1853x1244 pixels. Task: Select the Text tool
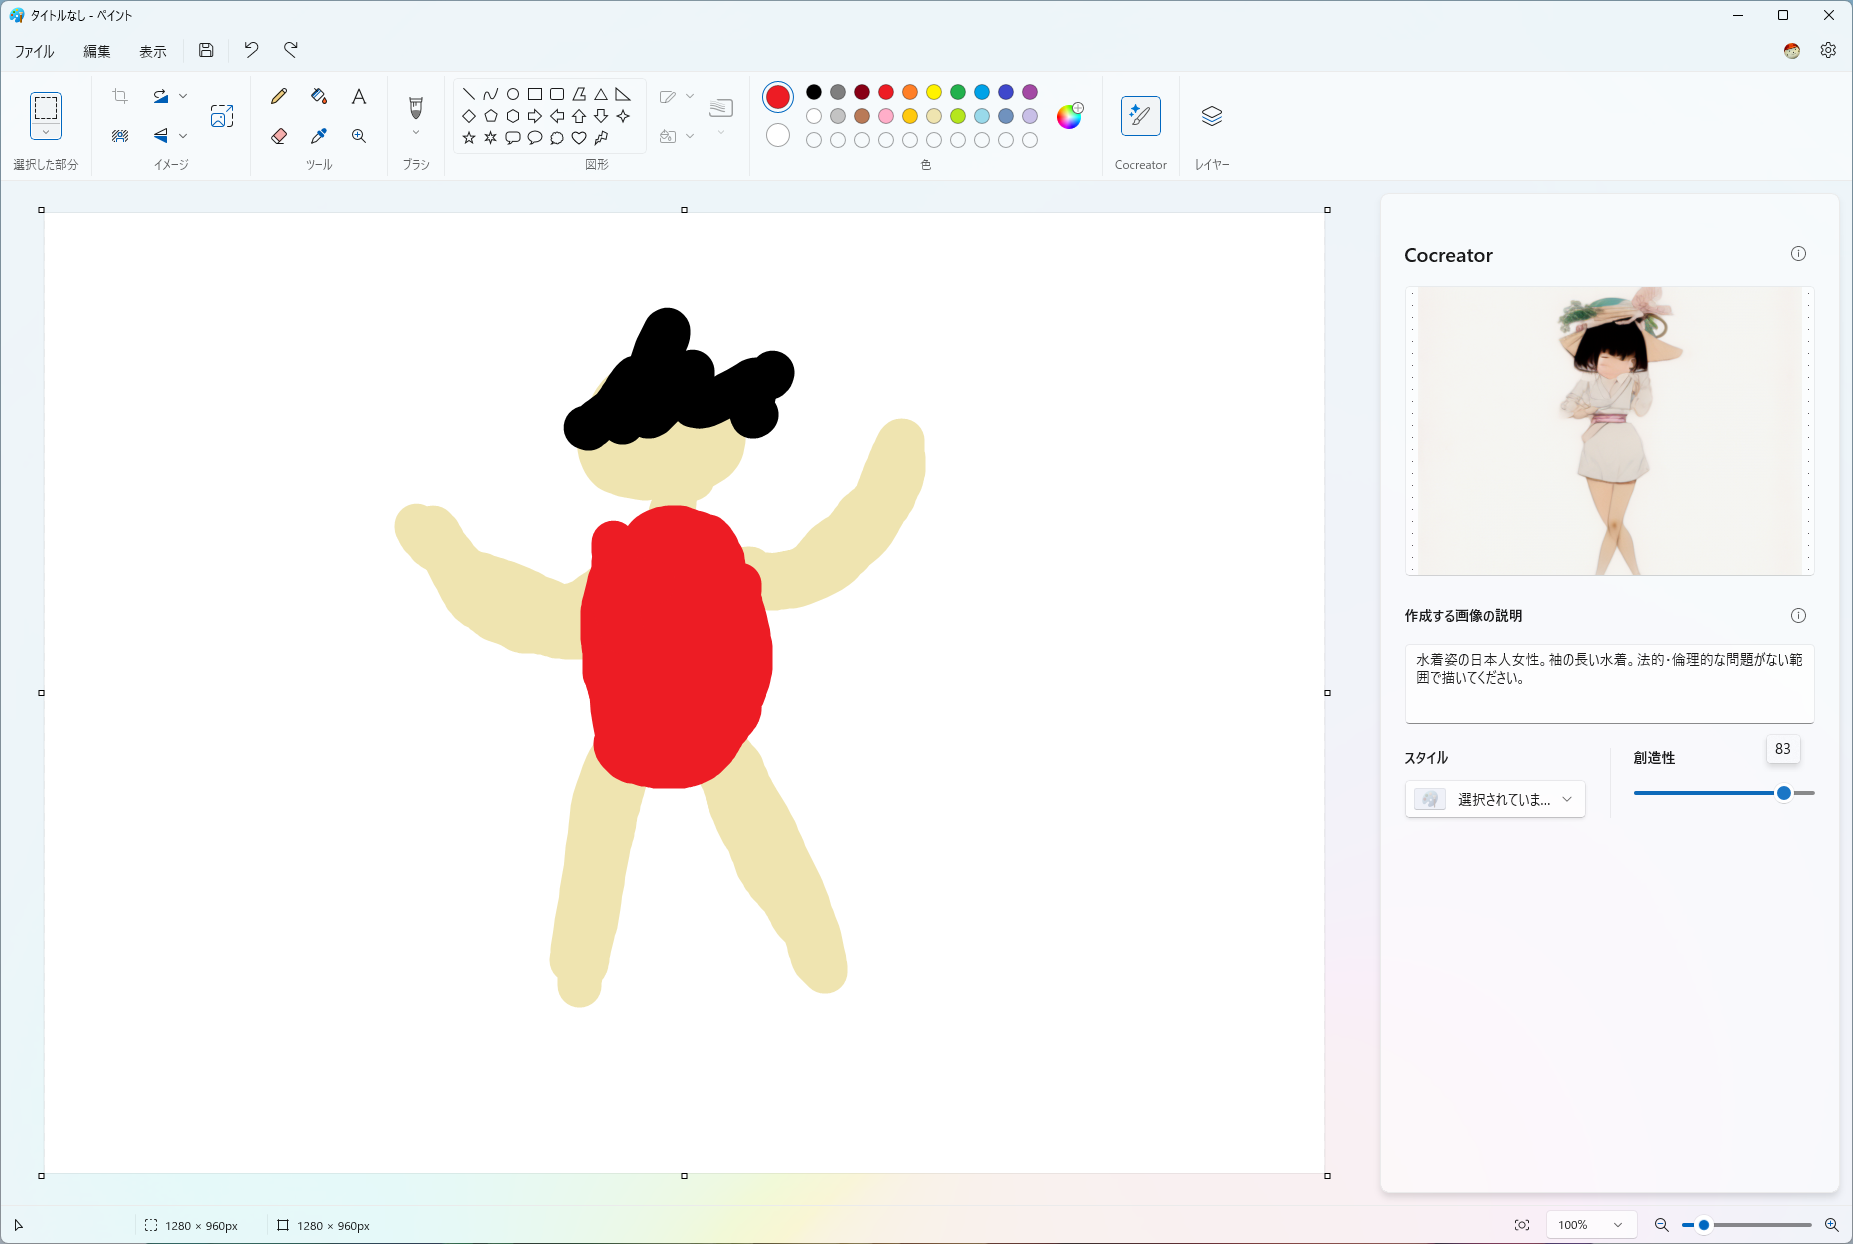coord(359,96)
